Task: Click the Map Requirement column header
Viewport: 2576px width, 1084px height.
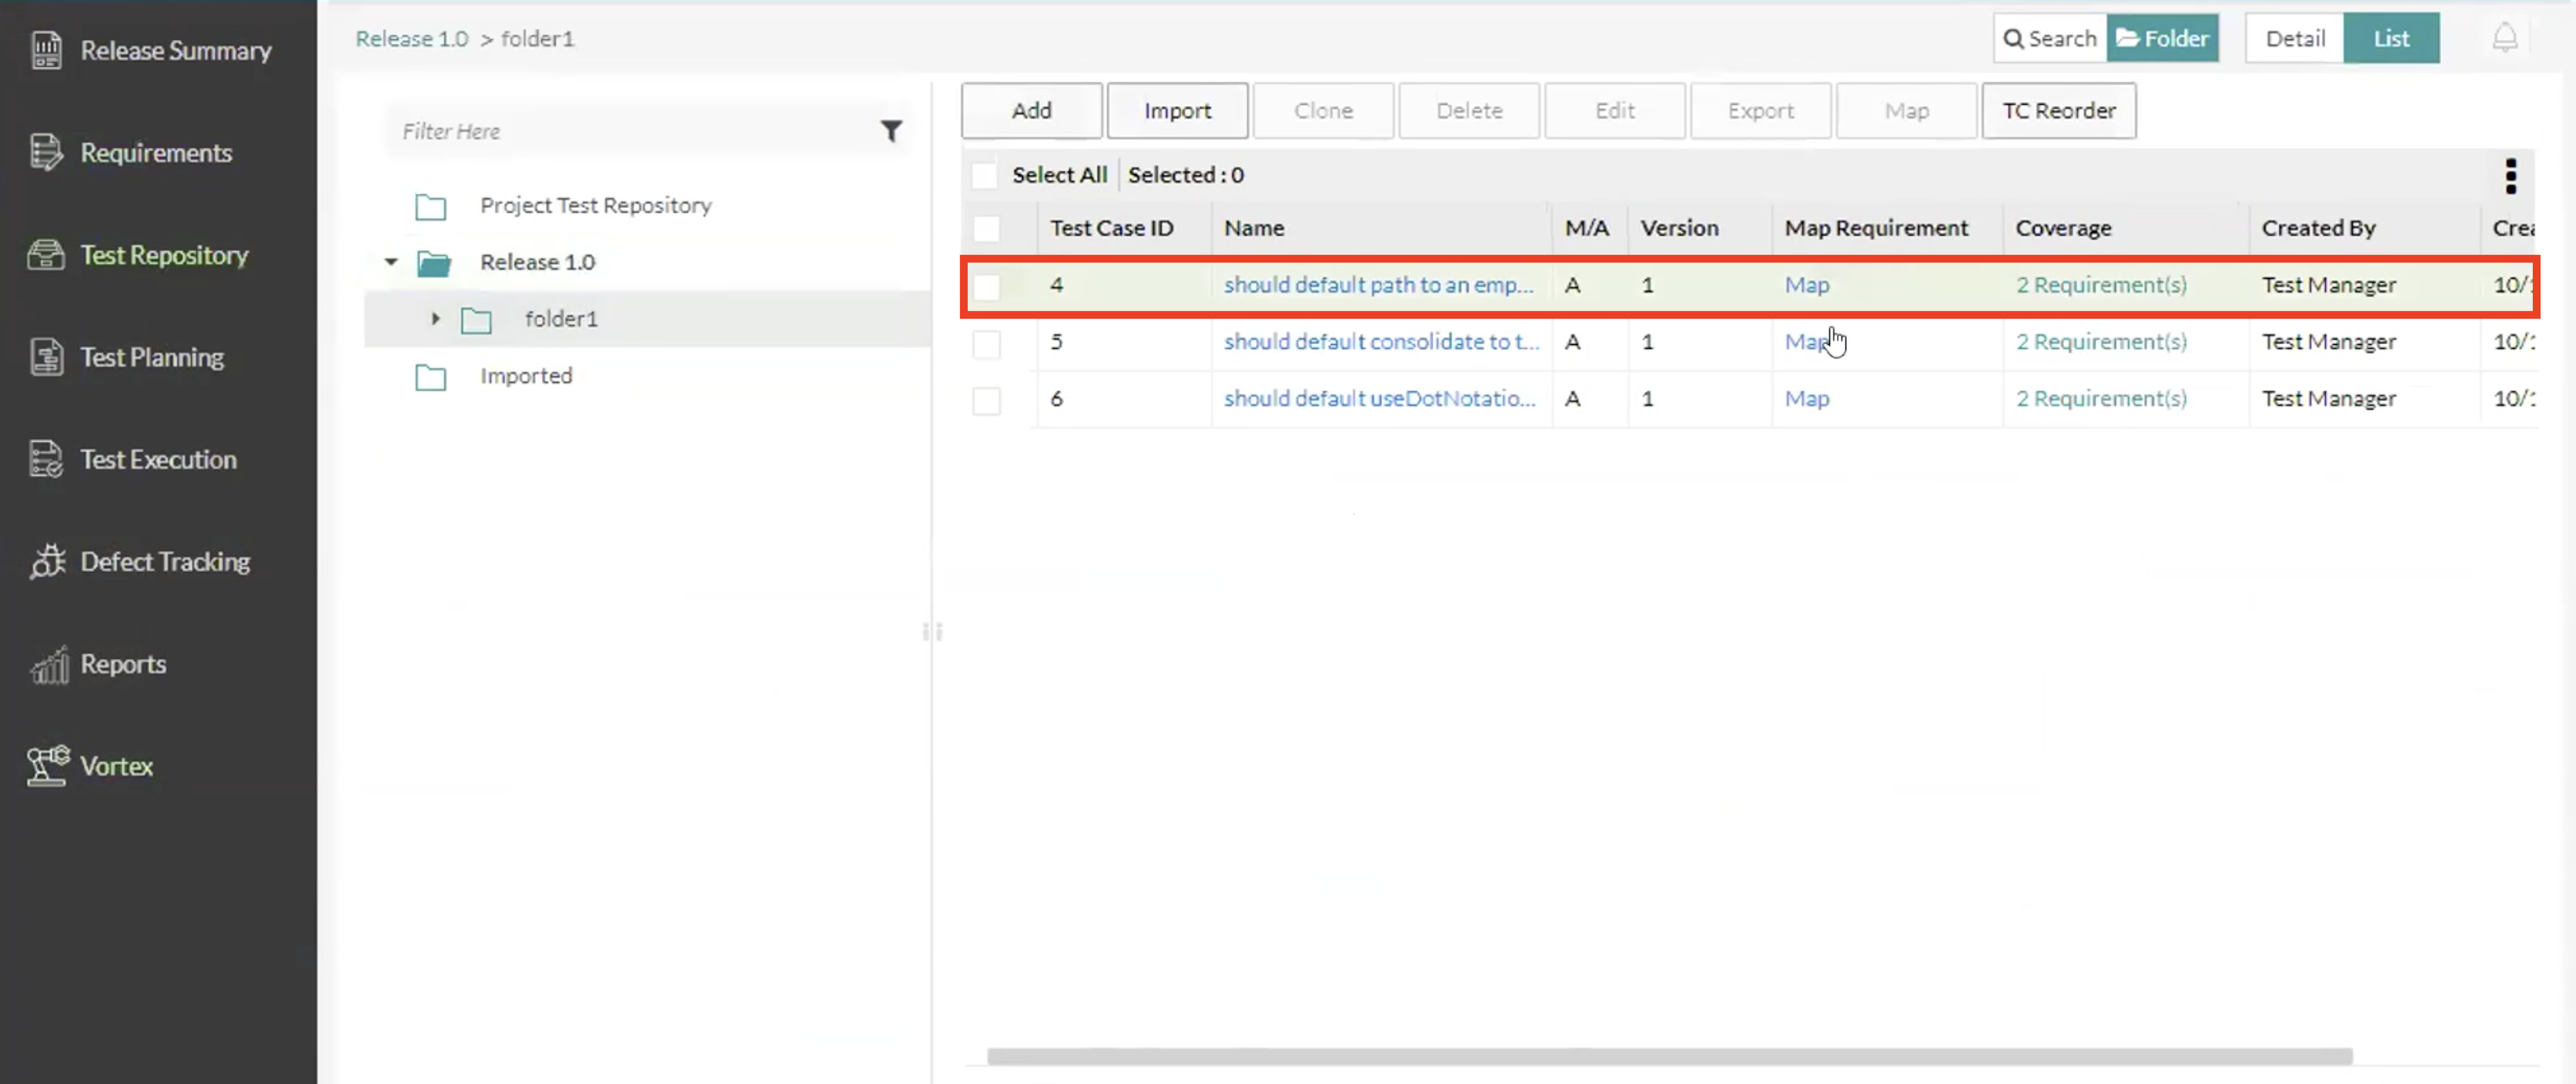Action: [x=1876, y=228]
